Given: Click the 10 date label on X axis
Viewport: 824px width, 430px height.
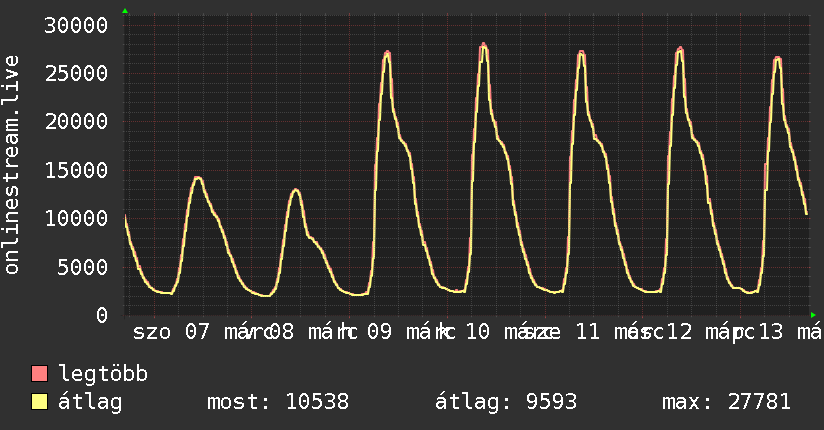Looking at the screenshot, I should (x=478, y=332).
